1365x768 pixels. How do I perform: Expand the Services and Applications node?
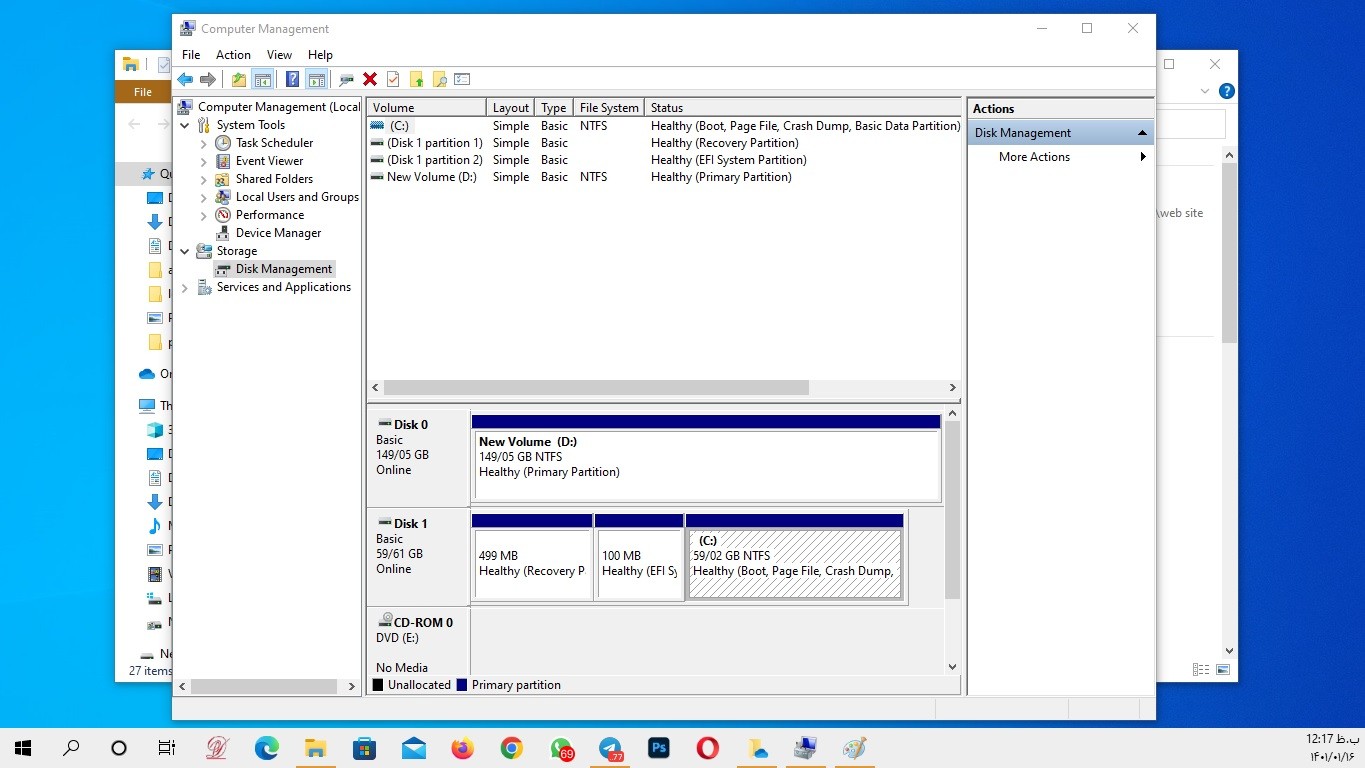pos(185,288)
